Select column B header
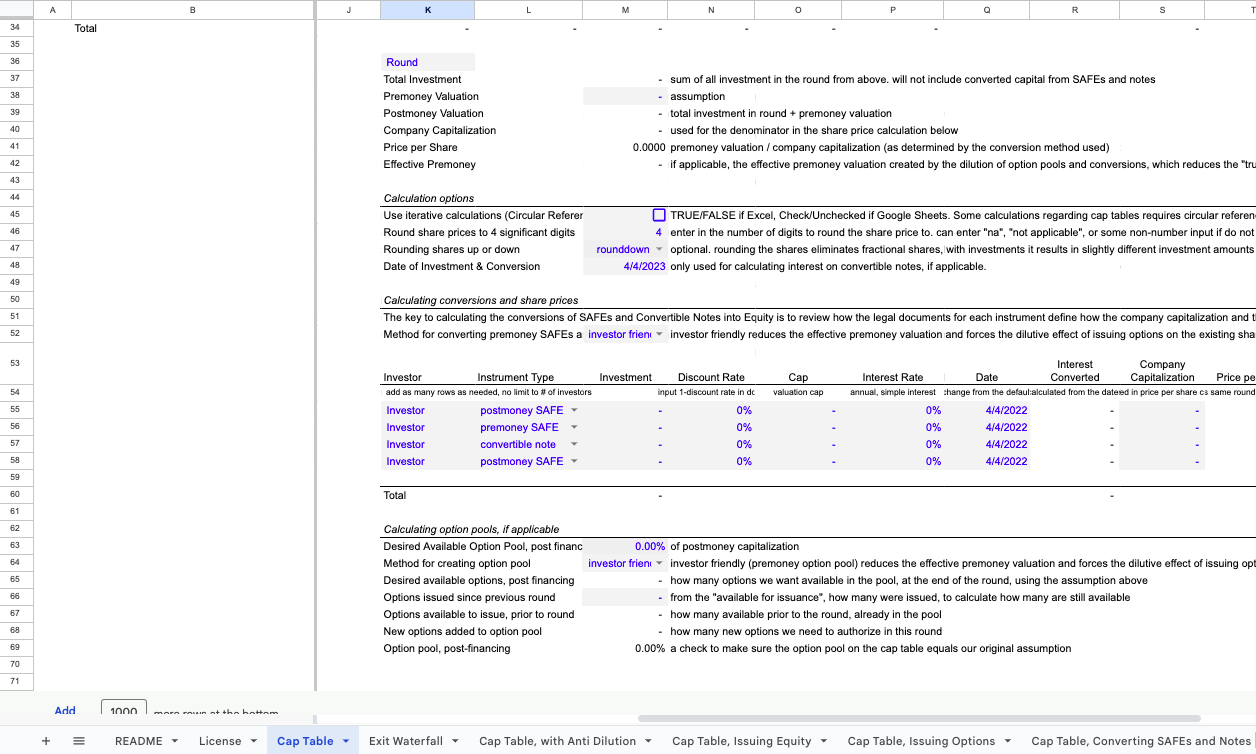Viewport: 1256px width, 754px height. coord(192,9)
